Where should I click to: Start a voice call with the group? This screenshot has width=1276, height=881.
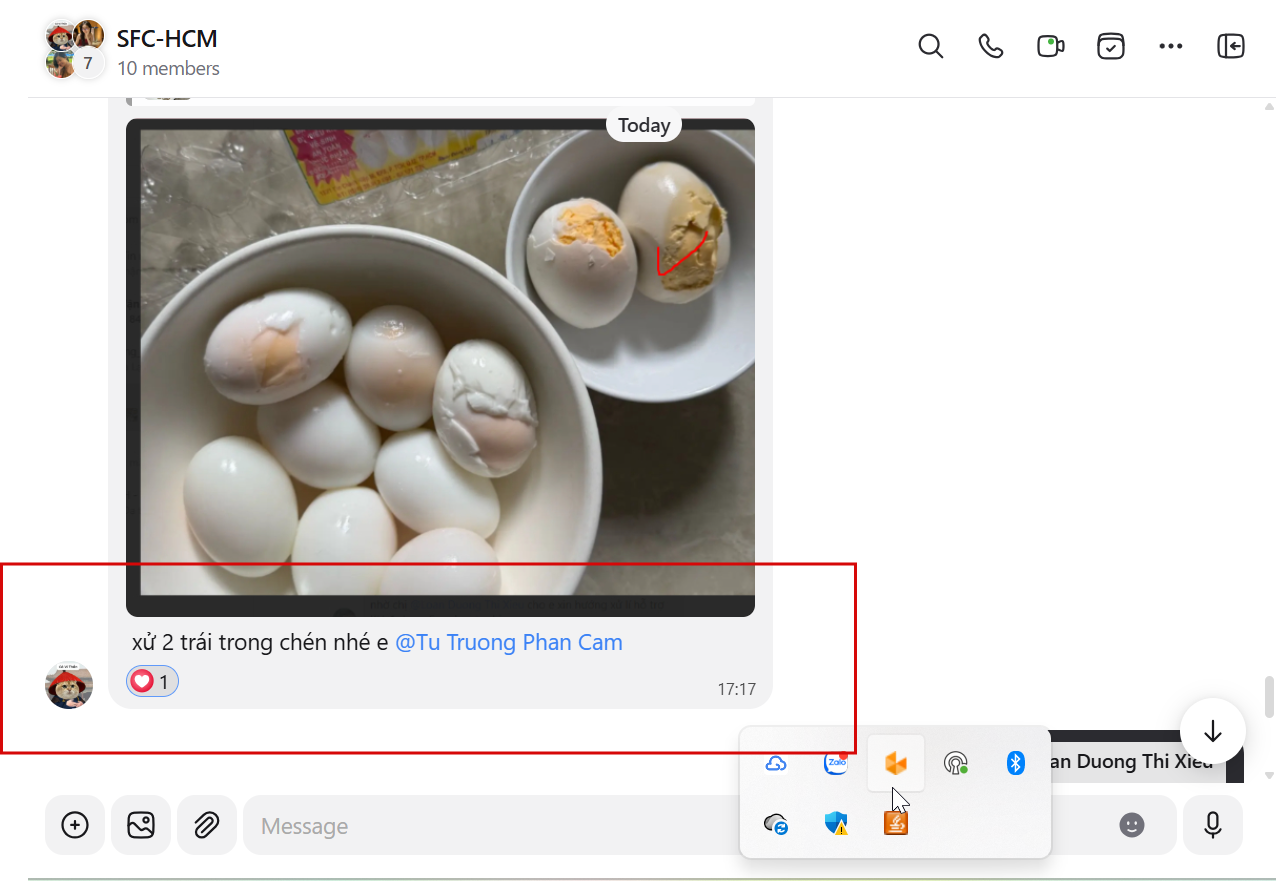991,46
